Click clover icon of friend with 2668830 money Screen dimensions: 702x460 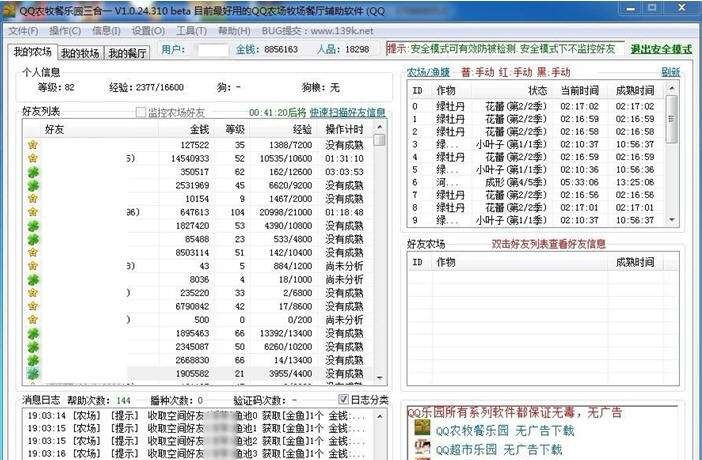[33, 360]
